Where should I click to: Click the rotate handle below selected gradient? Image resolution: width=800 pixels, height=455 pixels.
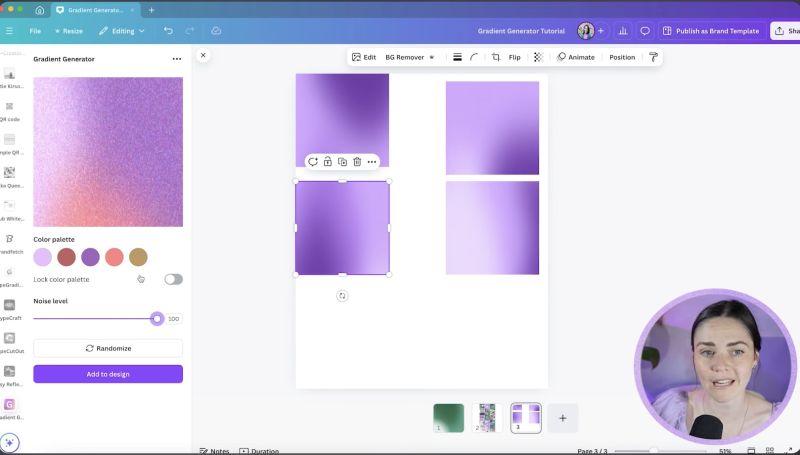(x=342, y=296)
